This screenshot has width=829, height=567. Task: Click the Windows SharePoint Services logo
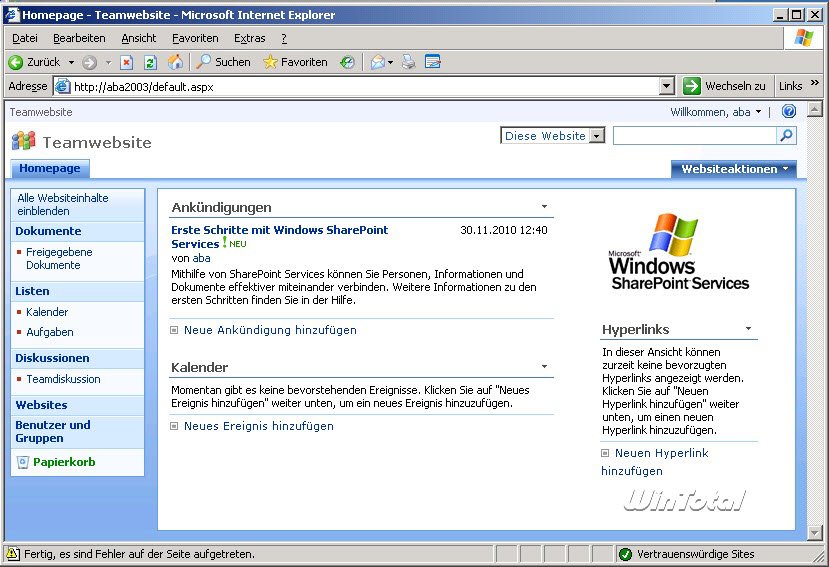pyautogui.click(x=679, y=252)
